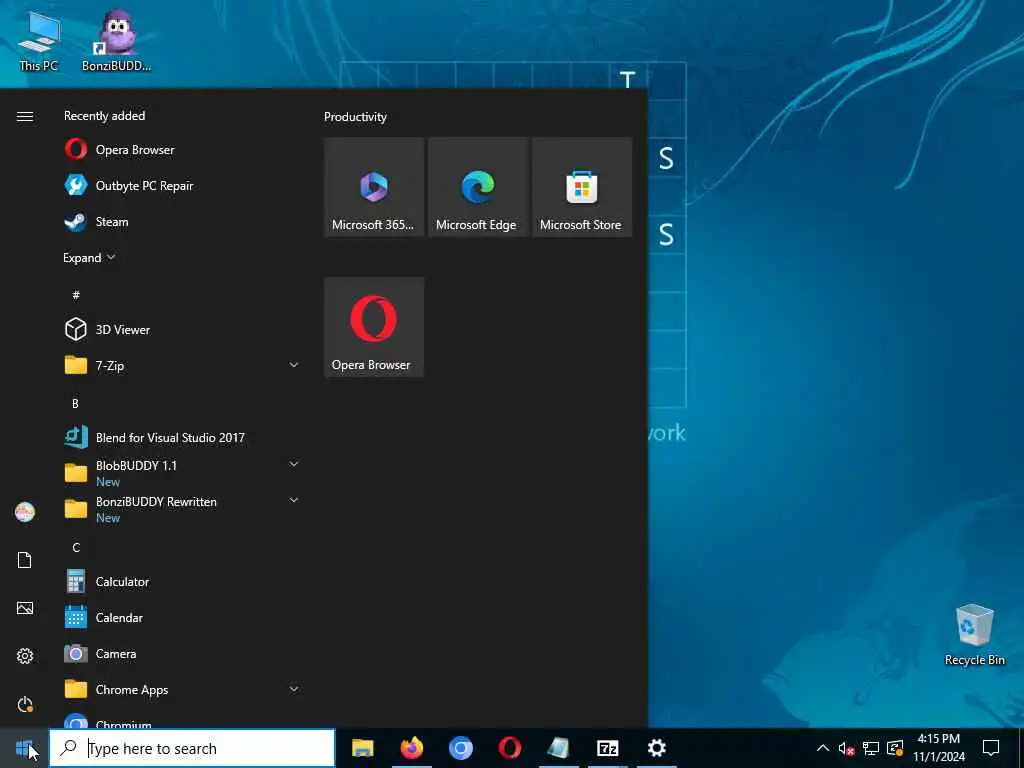This screenshot has width=1024, height=768.
Task: Open the taskbar clock and date
Action: tap(938, 748)
